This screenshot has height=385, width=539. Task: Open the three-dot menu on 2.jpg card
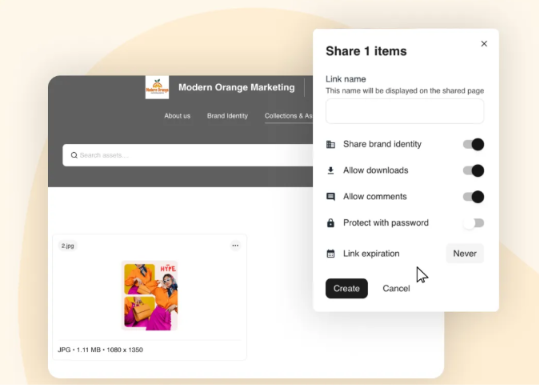(x=235, y=245)
